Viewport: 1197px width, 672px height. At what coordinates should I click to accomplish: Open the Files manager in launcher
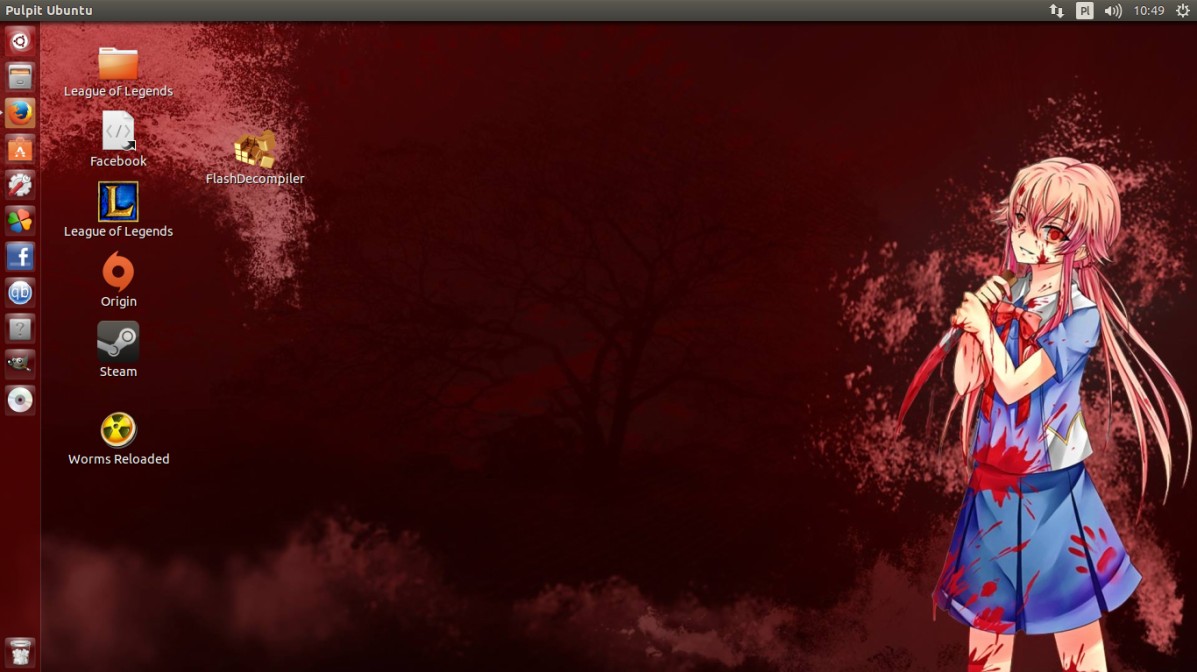click(x=20, y=77)
